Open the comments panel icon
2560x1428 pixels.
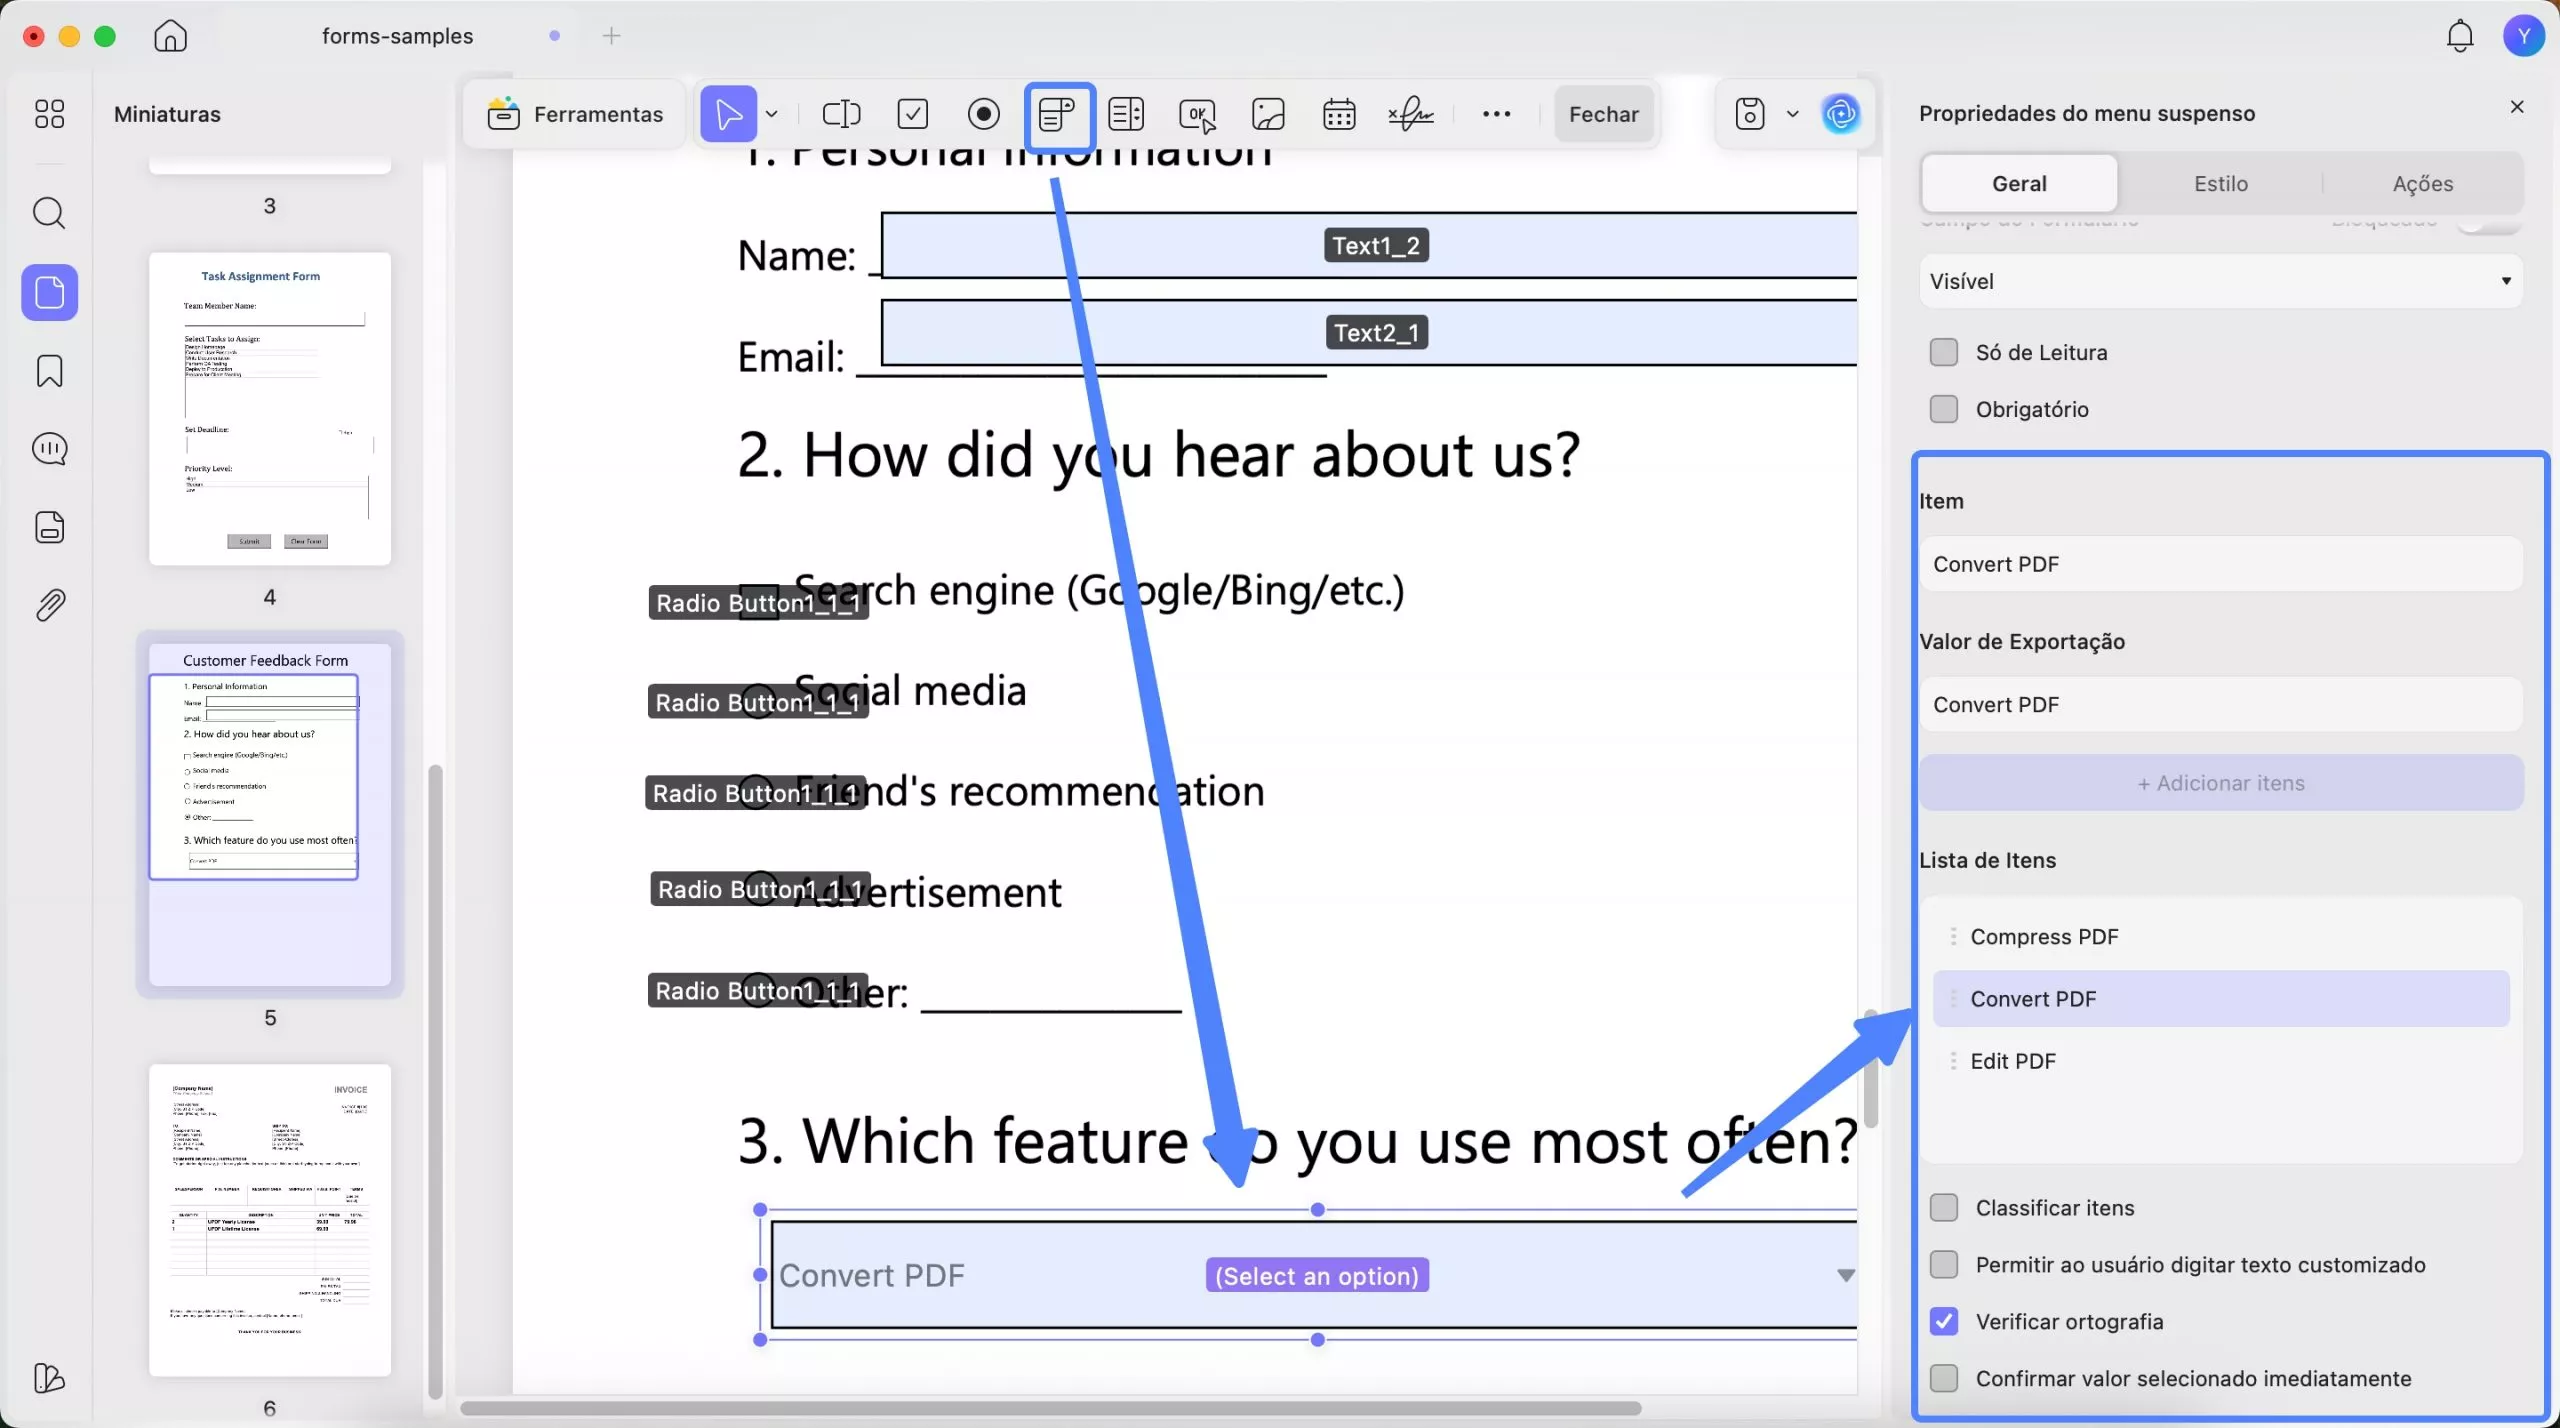point(49,449)
